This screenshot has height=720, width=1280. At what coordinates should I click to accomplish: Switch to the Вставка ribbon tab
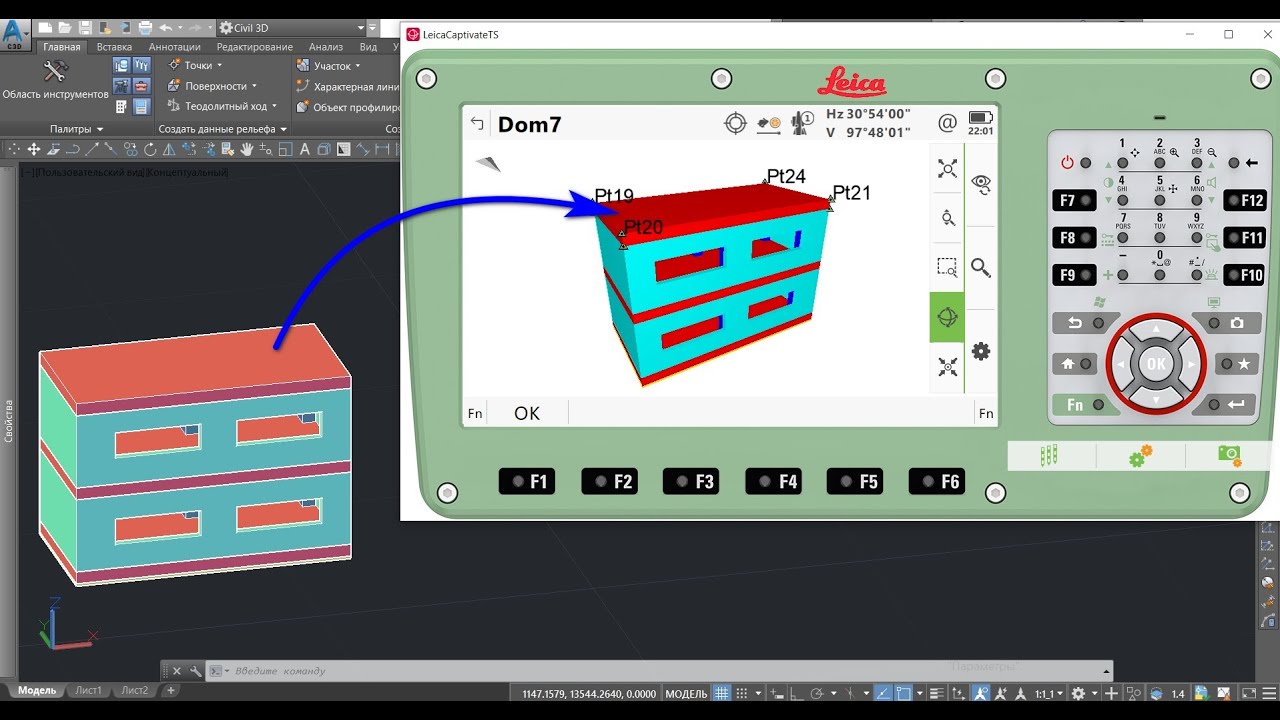[x=114, y=47]
